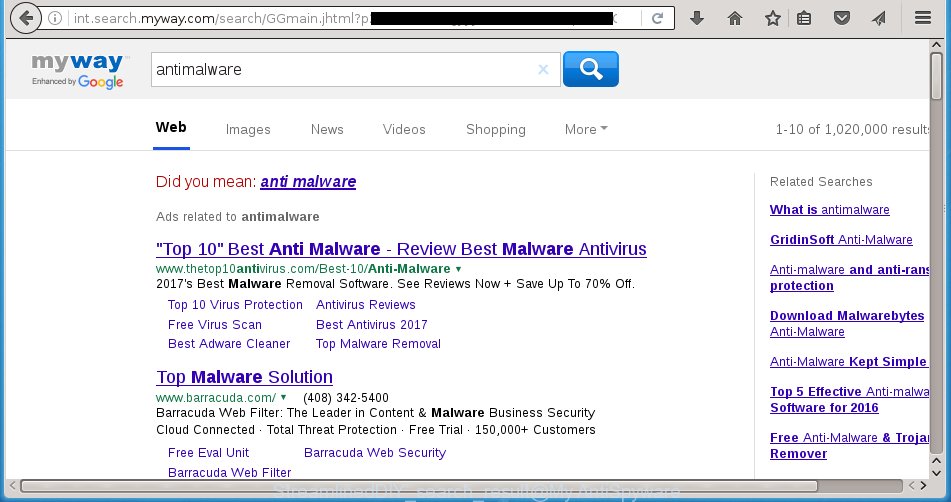Screen dimensions: 951x502
Task: Click the paper plane send icon
Action: pyautogui.click(x=879, y=18)
